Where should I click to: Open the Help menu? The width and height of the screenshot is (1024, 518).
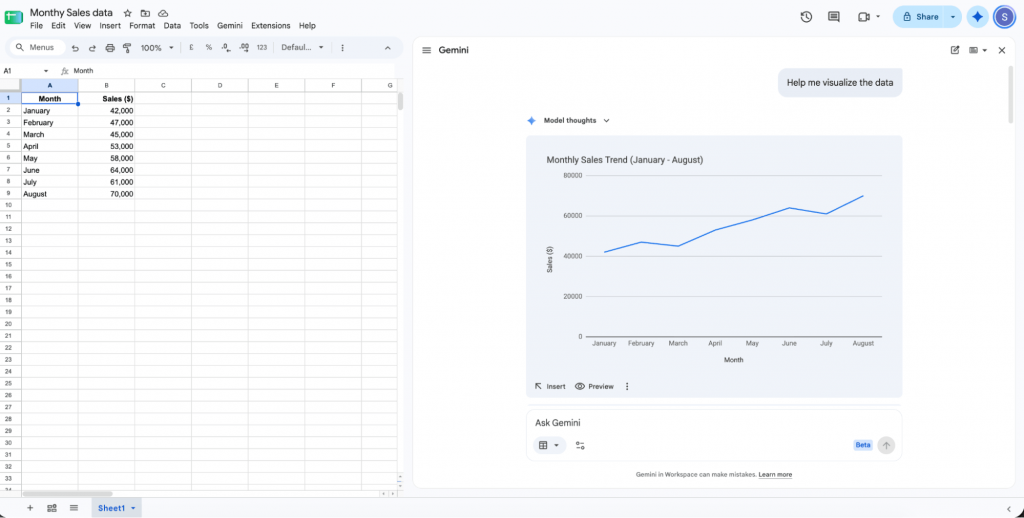point(307,26)
